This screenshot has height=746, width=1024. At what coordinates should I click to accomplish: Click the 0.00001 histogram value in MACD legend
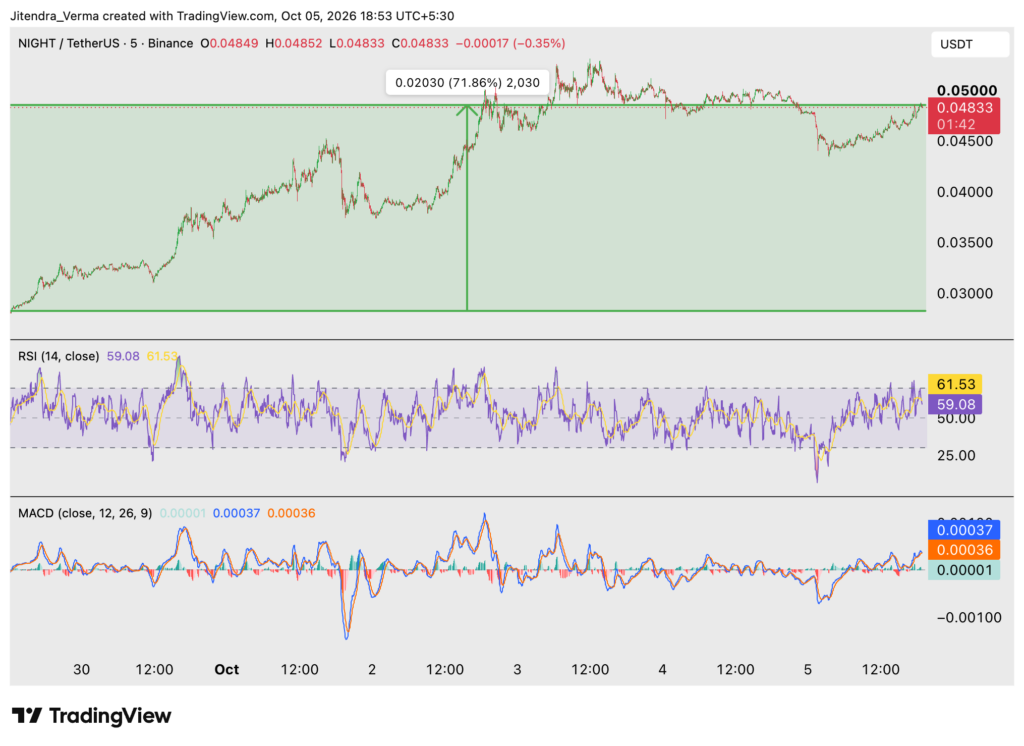tap(183, 513)
